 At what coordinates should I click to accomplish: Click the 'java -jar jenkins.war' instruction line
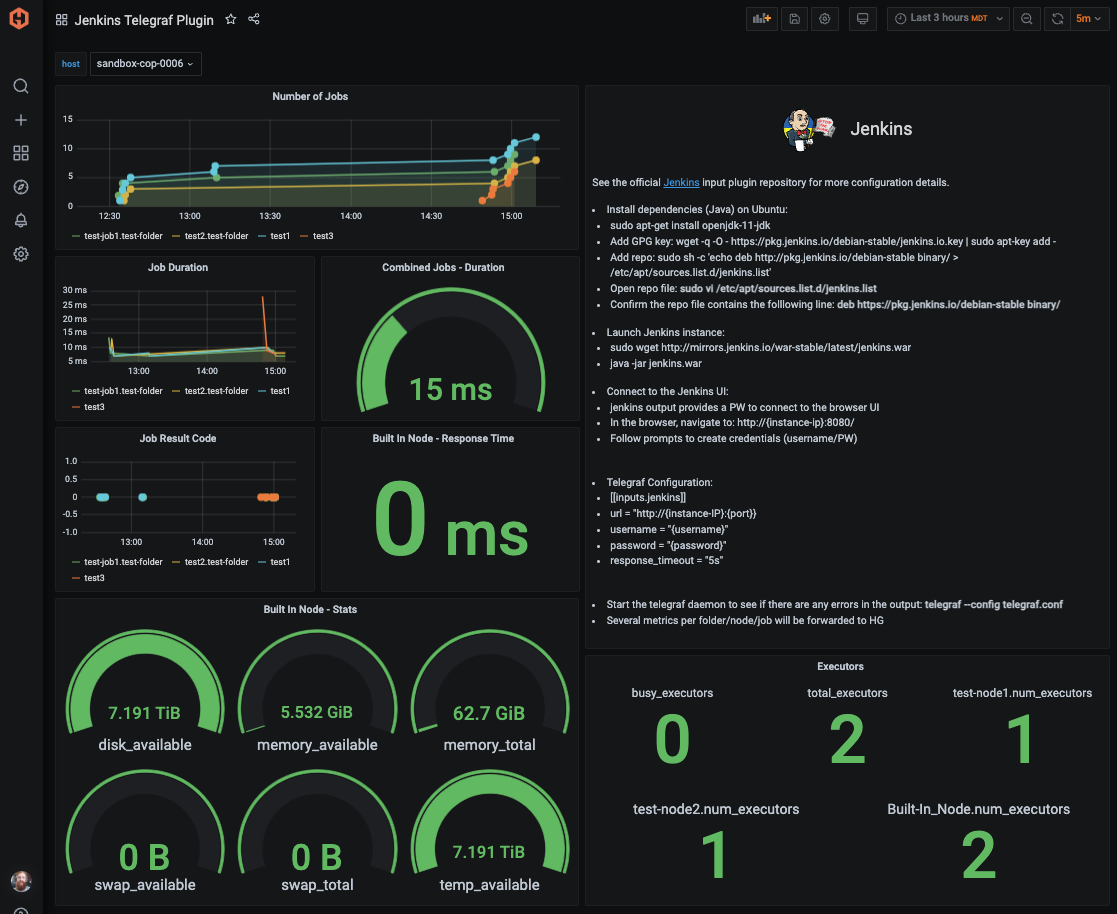pos(655,363)
